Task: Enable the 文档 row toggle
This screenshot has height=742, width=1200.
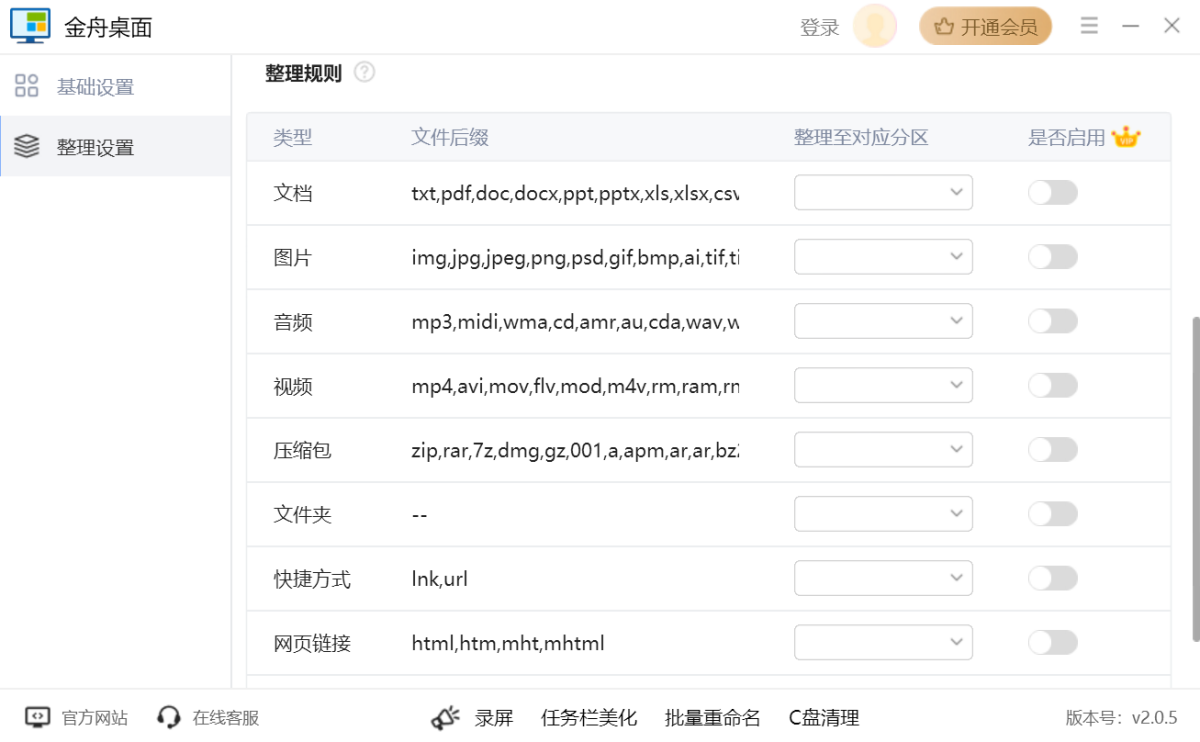Action: click(x=1053, y=193)
